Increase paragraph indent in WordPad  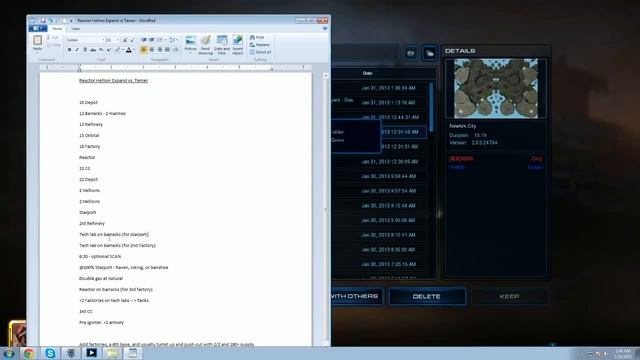click(x=151, y=40)
